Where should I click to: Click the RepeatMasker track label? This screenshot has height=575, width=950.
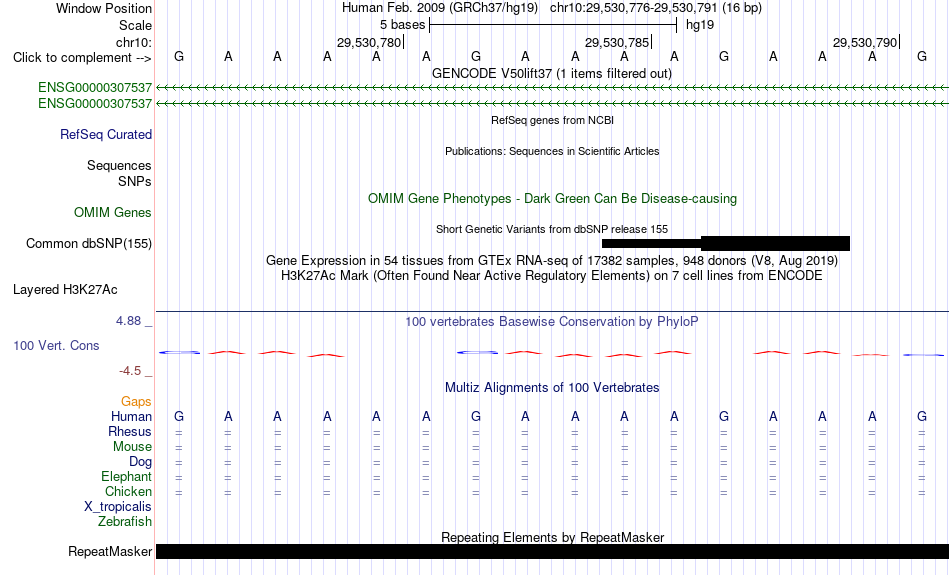(x=110, y=551)
